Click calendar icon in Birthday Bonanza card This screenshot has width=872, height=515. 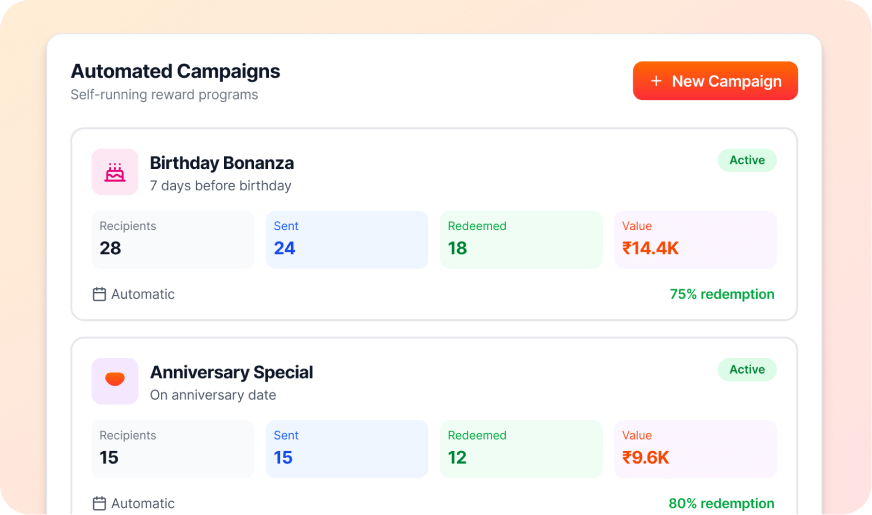click(x=99, y=294)
